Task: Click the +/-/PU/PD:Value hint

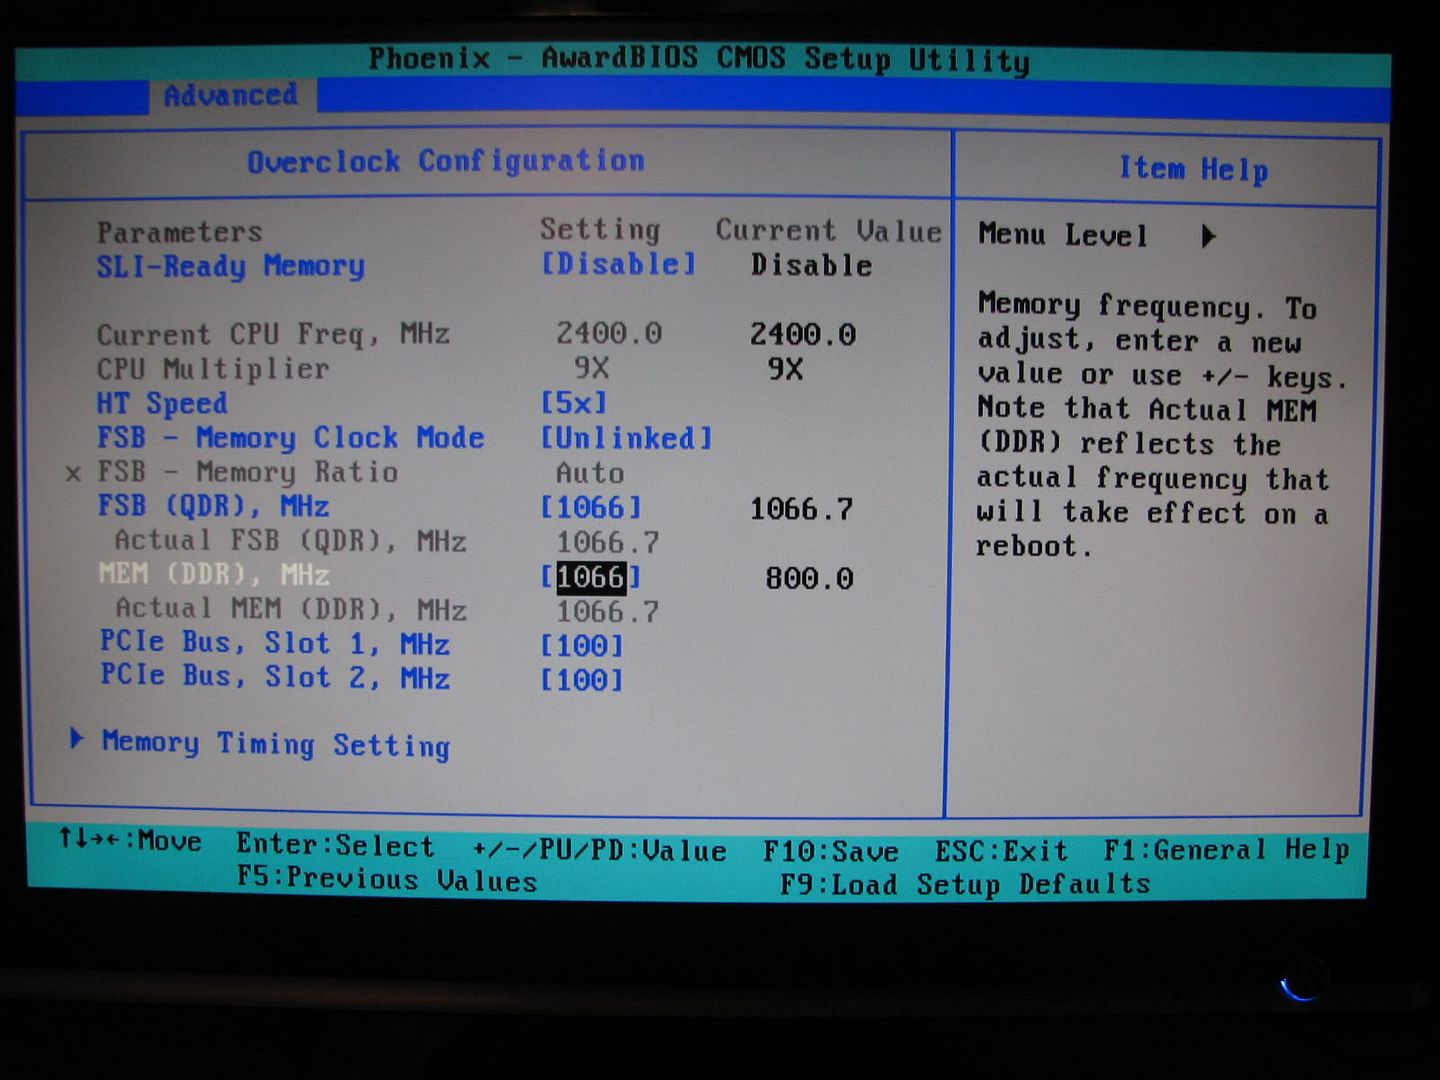Action: 599,850
